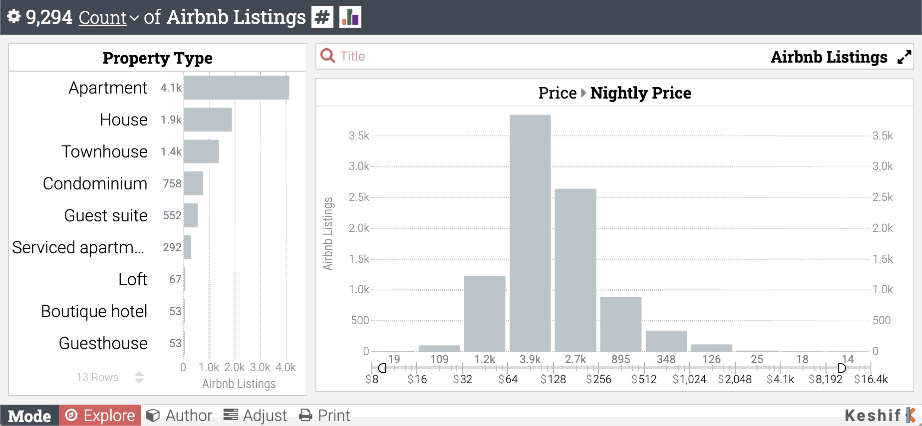Toggle the bar chart color icon
922x426 pixels.
point(350,17)
